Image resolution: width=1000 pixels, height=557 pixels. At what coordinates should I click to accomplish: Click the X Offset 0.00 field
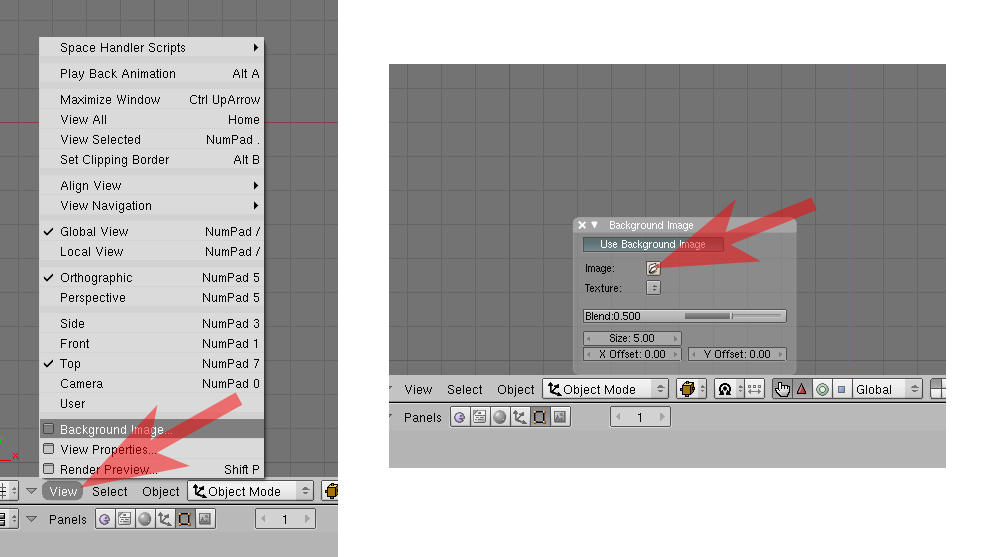tap(632, 354)
